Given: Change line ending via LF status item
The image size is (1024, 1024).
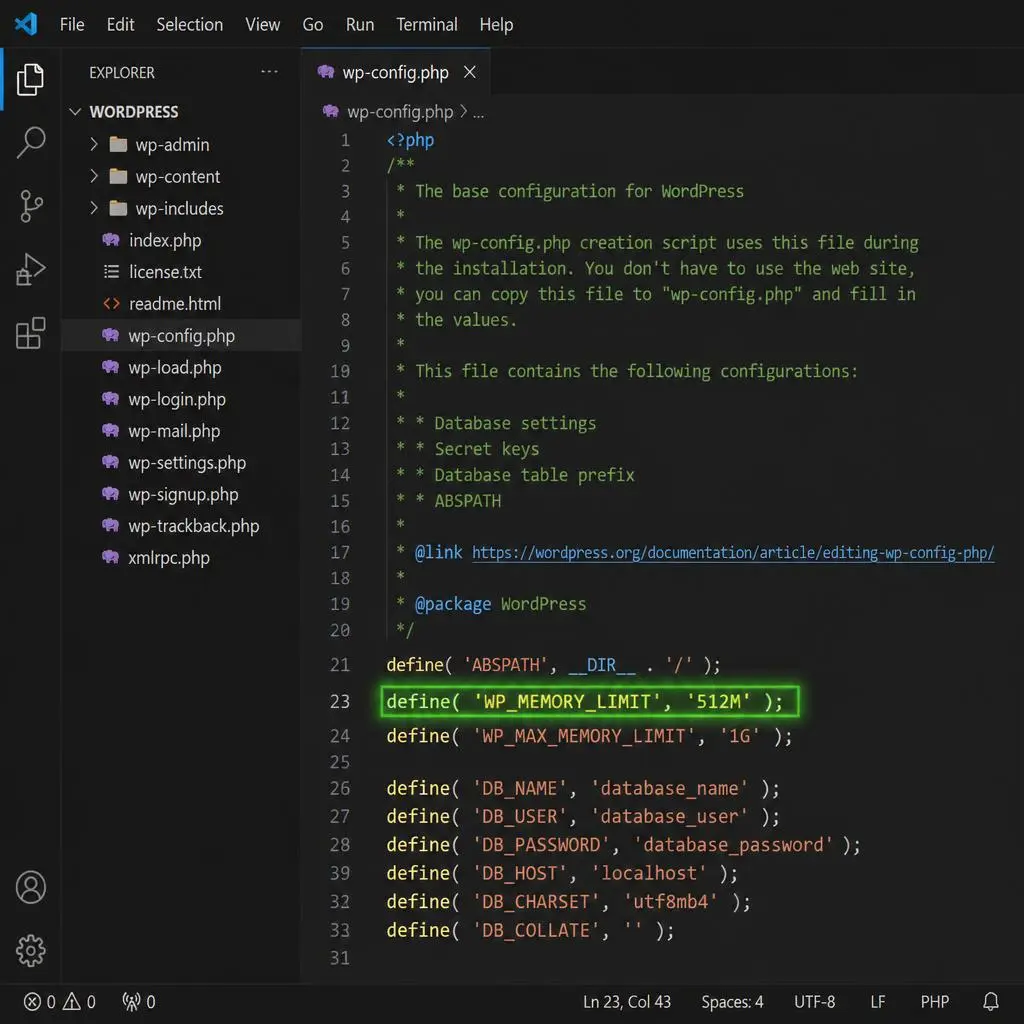Looking at the screenshot, I should [878, 1002].
